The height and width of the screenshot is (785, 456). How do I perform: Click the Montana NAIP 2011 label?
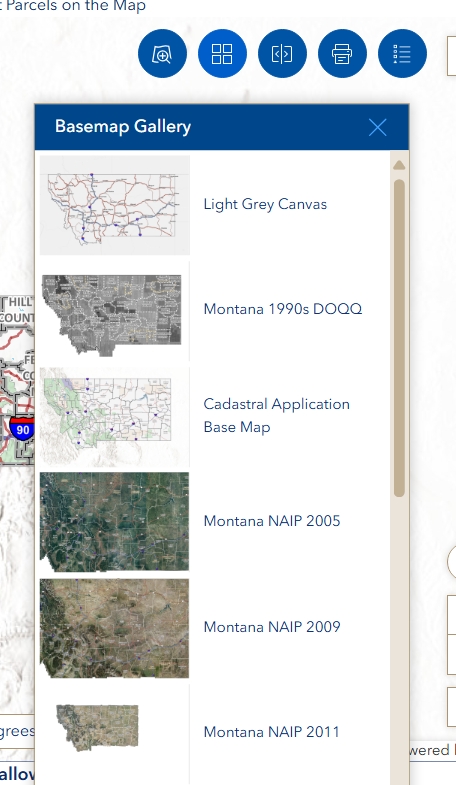[271, 732]
